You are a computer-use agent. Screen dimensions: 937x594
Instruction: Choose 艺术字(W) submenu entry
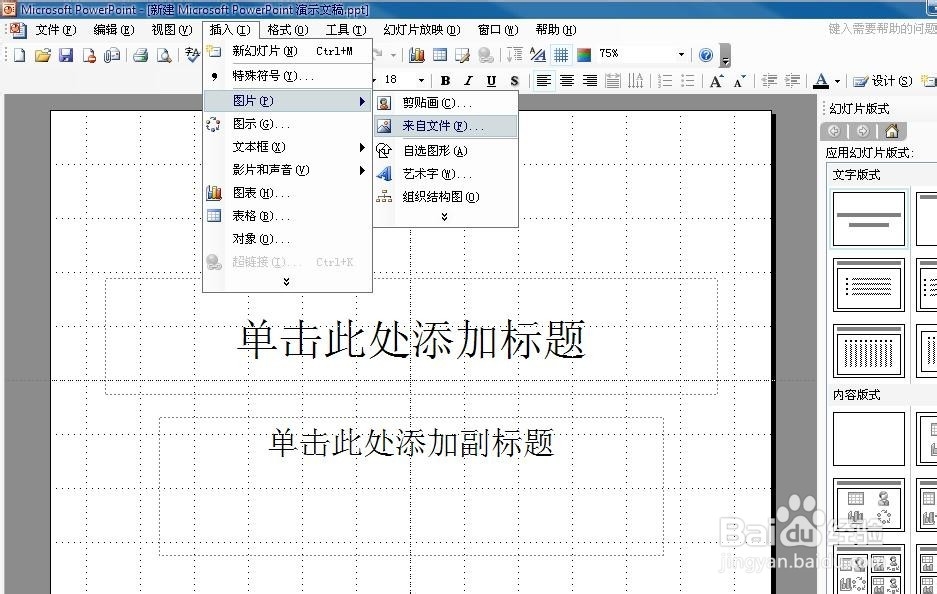pyautogui.click(x=446, y=174)
